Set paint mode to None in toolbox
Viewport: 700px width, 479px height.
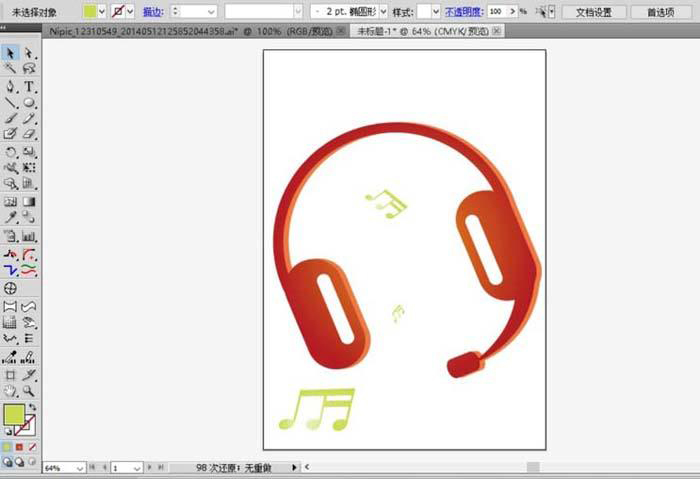(x=33, y=446)
